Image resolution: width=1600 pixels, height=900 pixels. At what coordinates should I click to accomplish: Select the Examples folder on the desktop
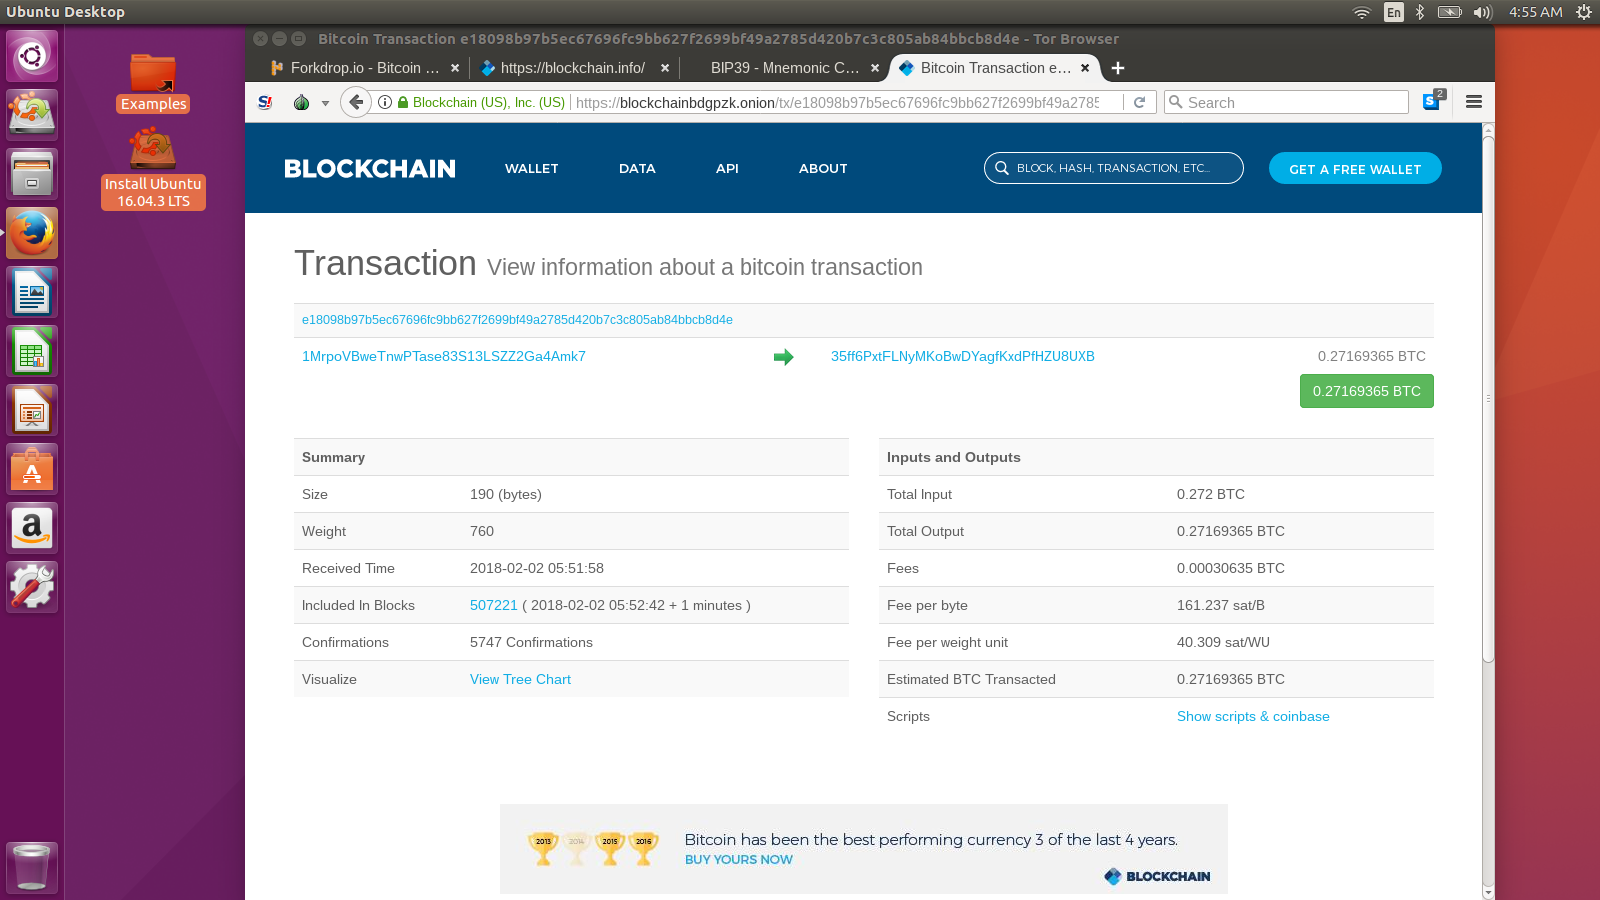click(x=153, y=83)
